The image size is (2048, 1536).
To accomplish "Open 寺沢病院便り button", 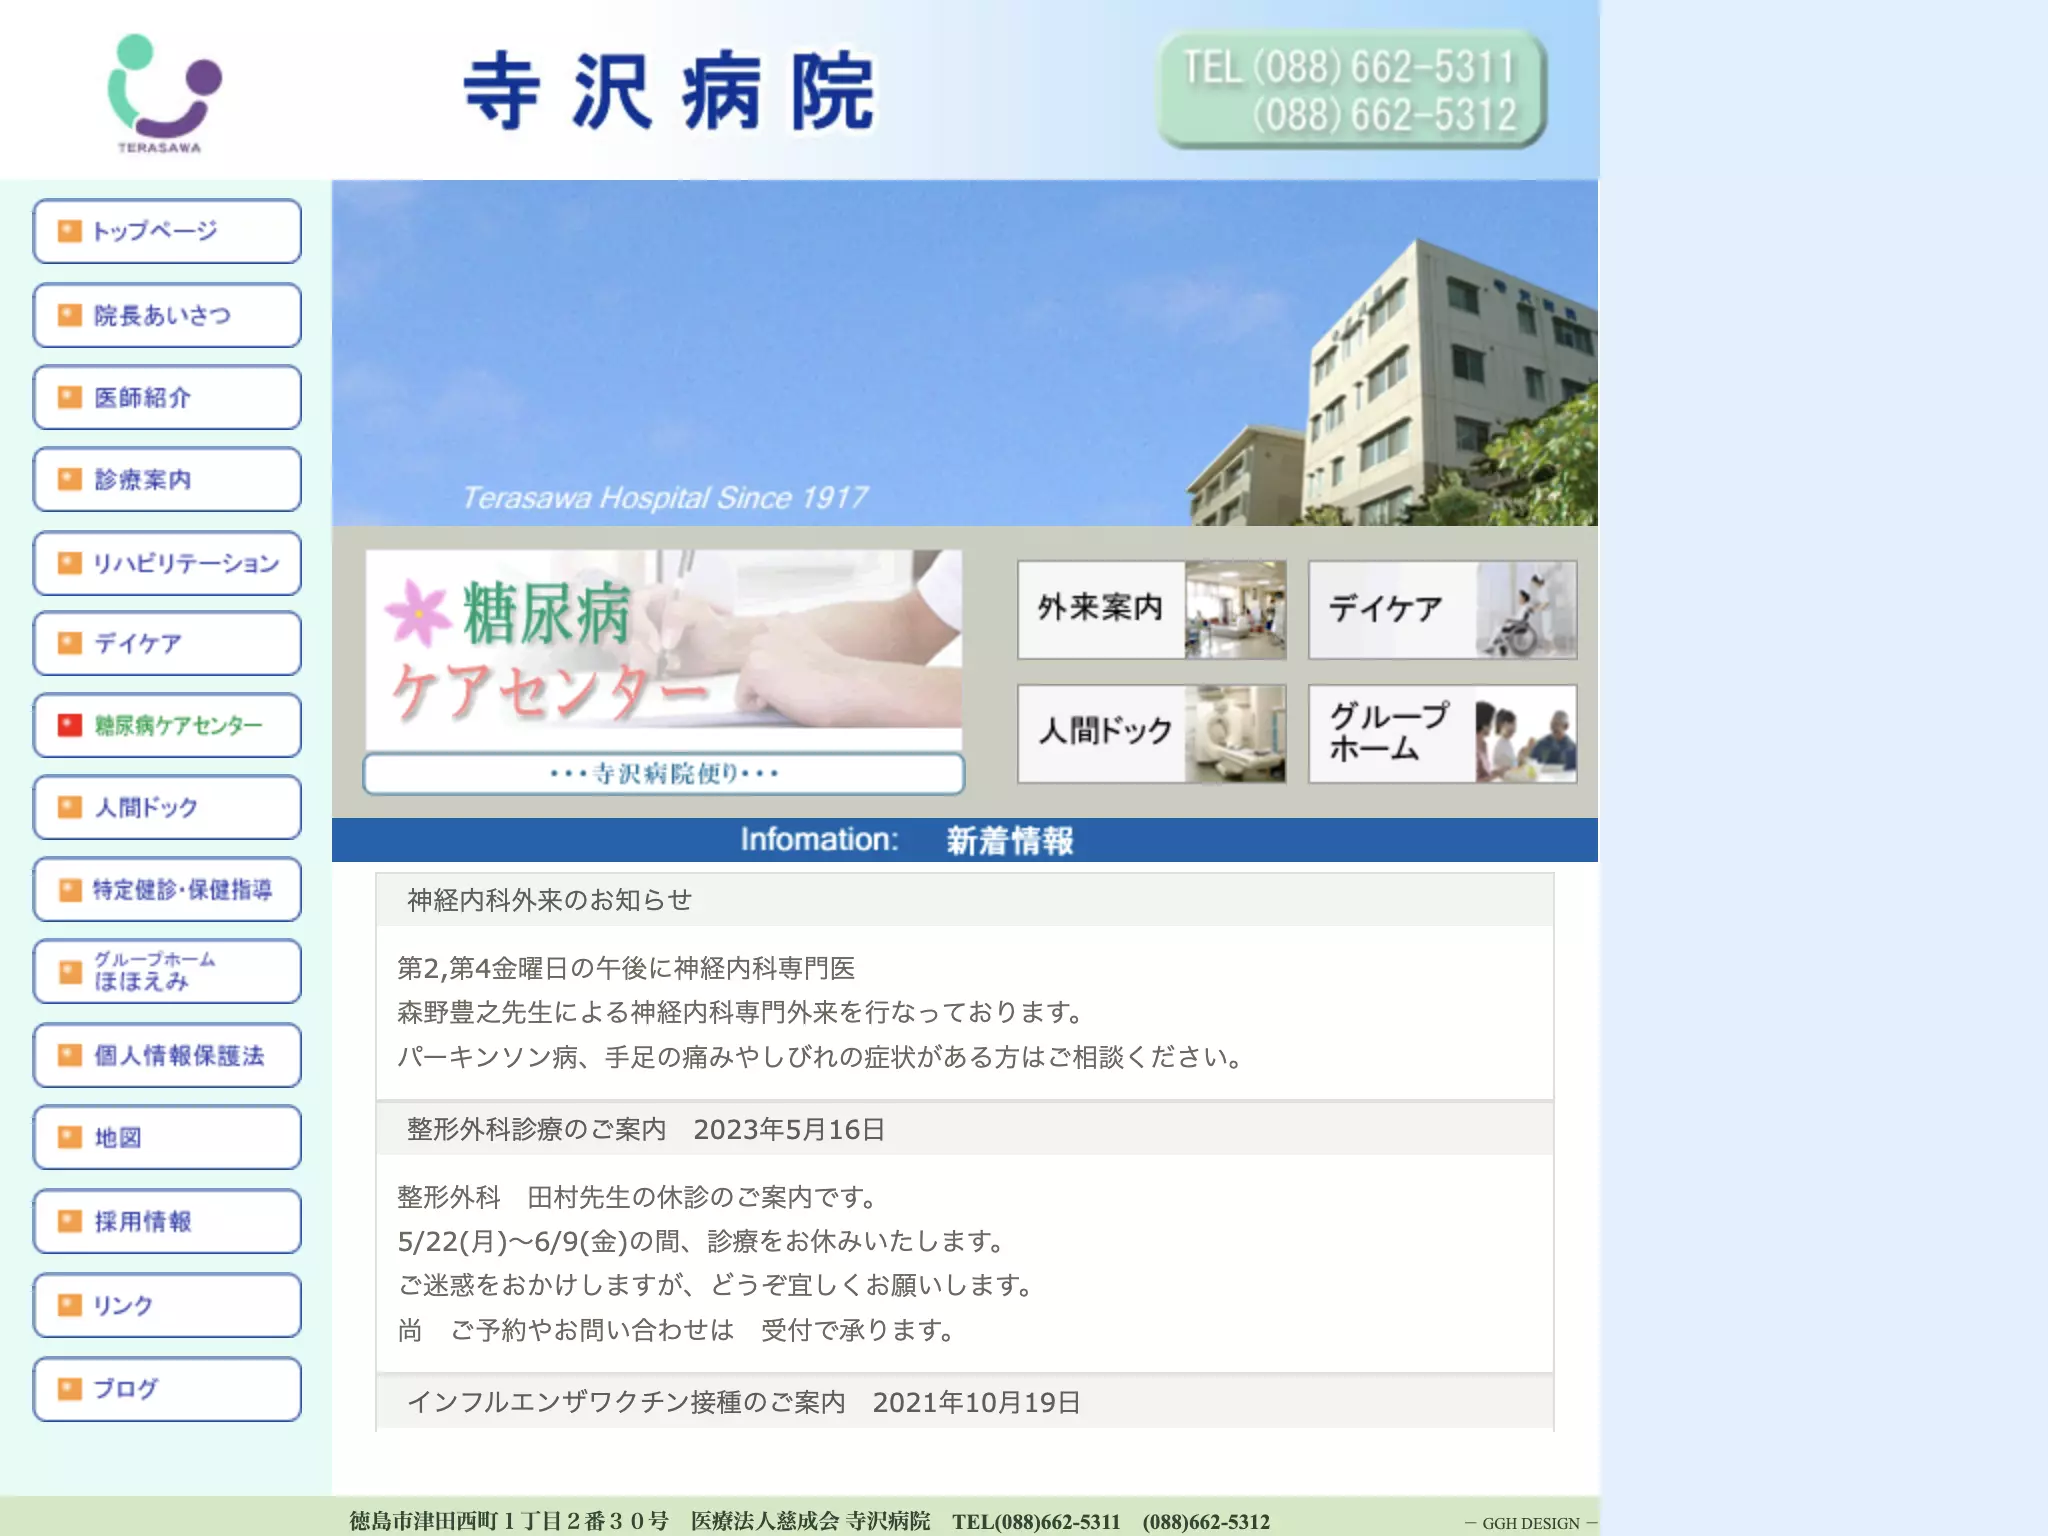I will 664,774.
